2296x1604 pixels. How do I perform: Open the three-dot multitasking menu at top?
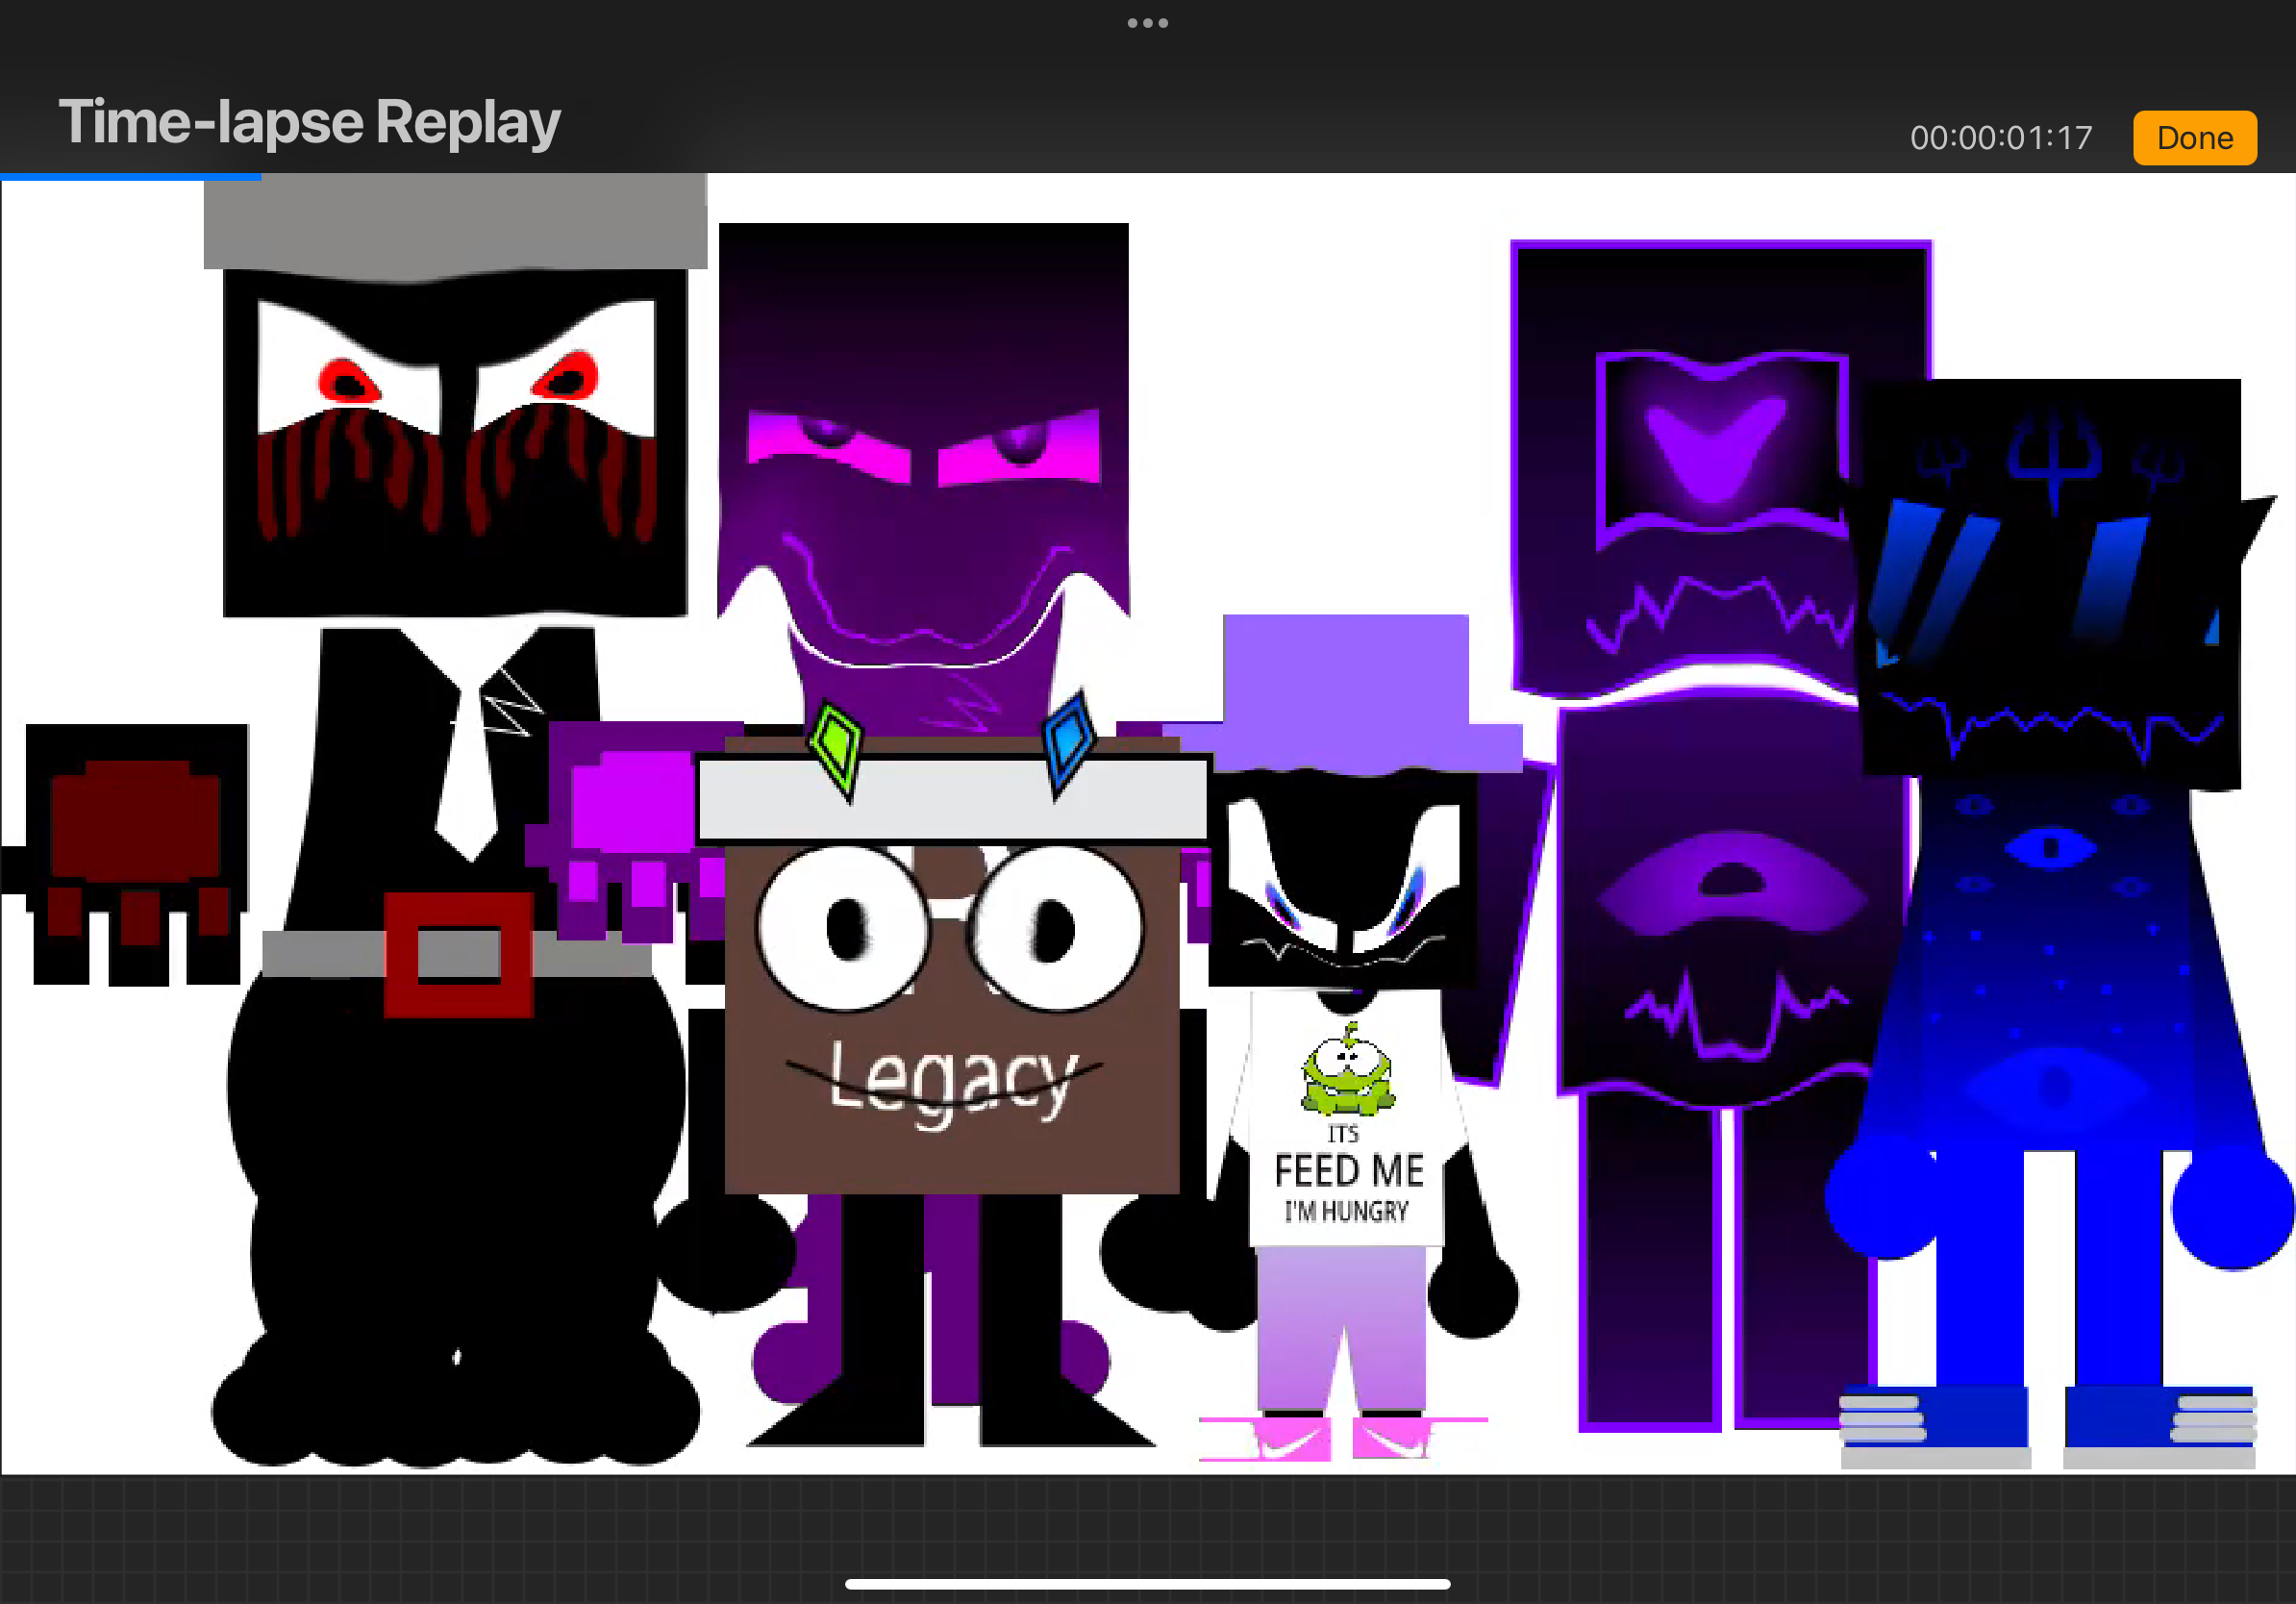[1147, 23]
